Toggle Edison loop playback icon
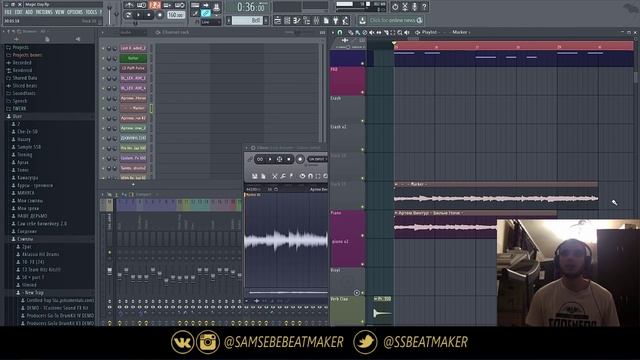 [260, 159]
